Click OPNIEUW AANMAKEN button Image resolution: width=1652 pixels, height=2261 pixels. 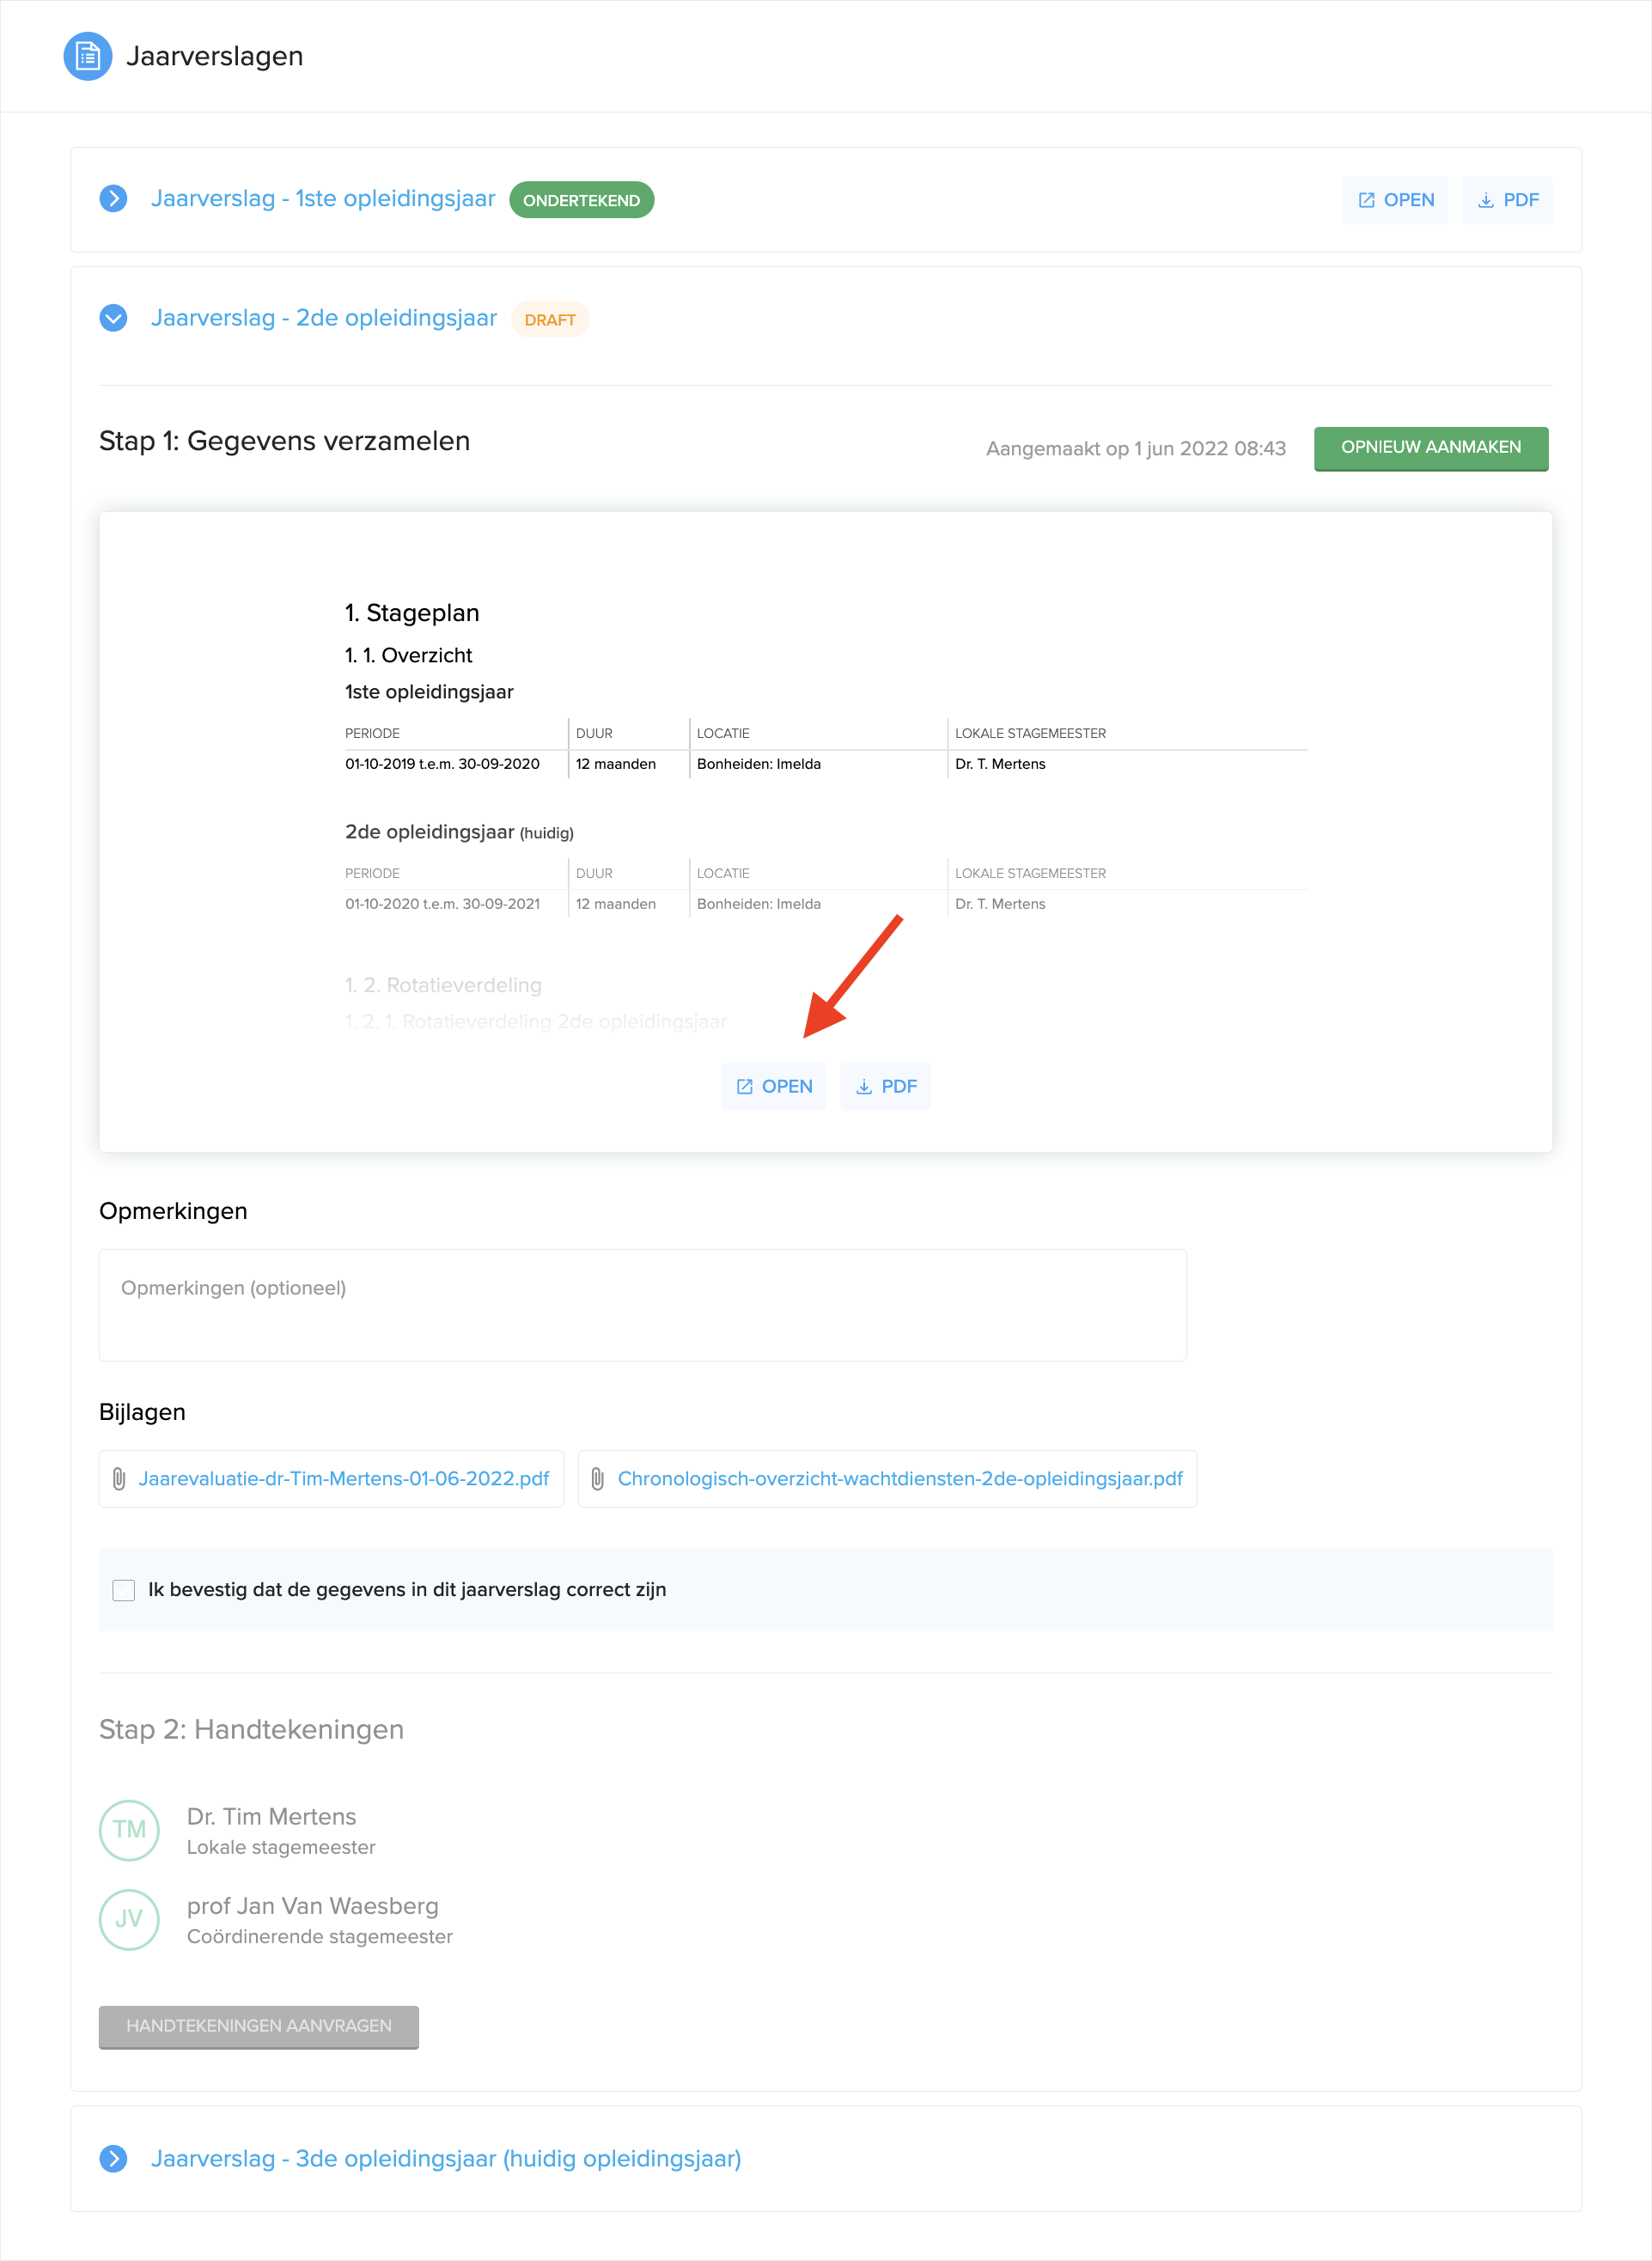click(1431, 448)
